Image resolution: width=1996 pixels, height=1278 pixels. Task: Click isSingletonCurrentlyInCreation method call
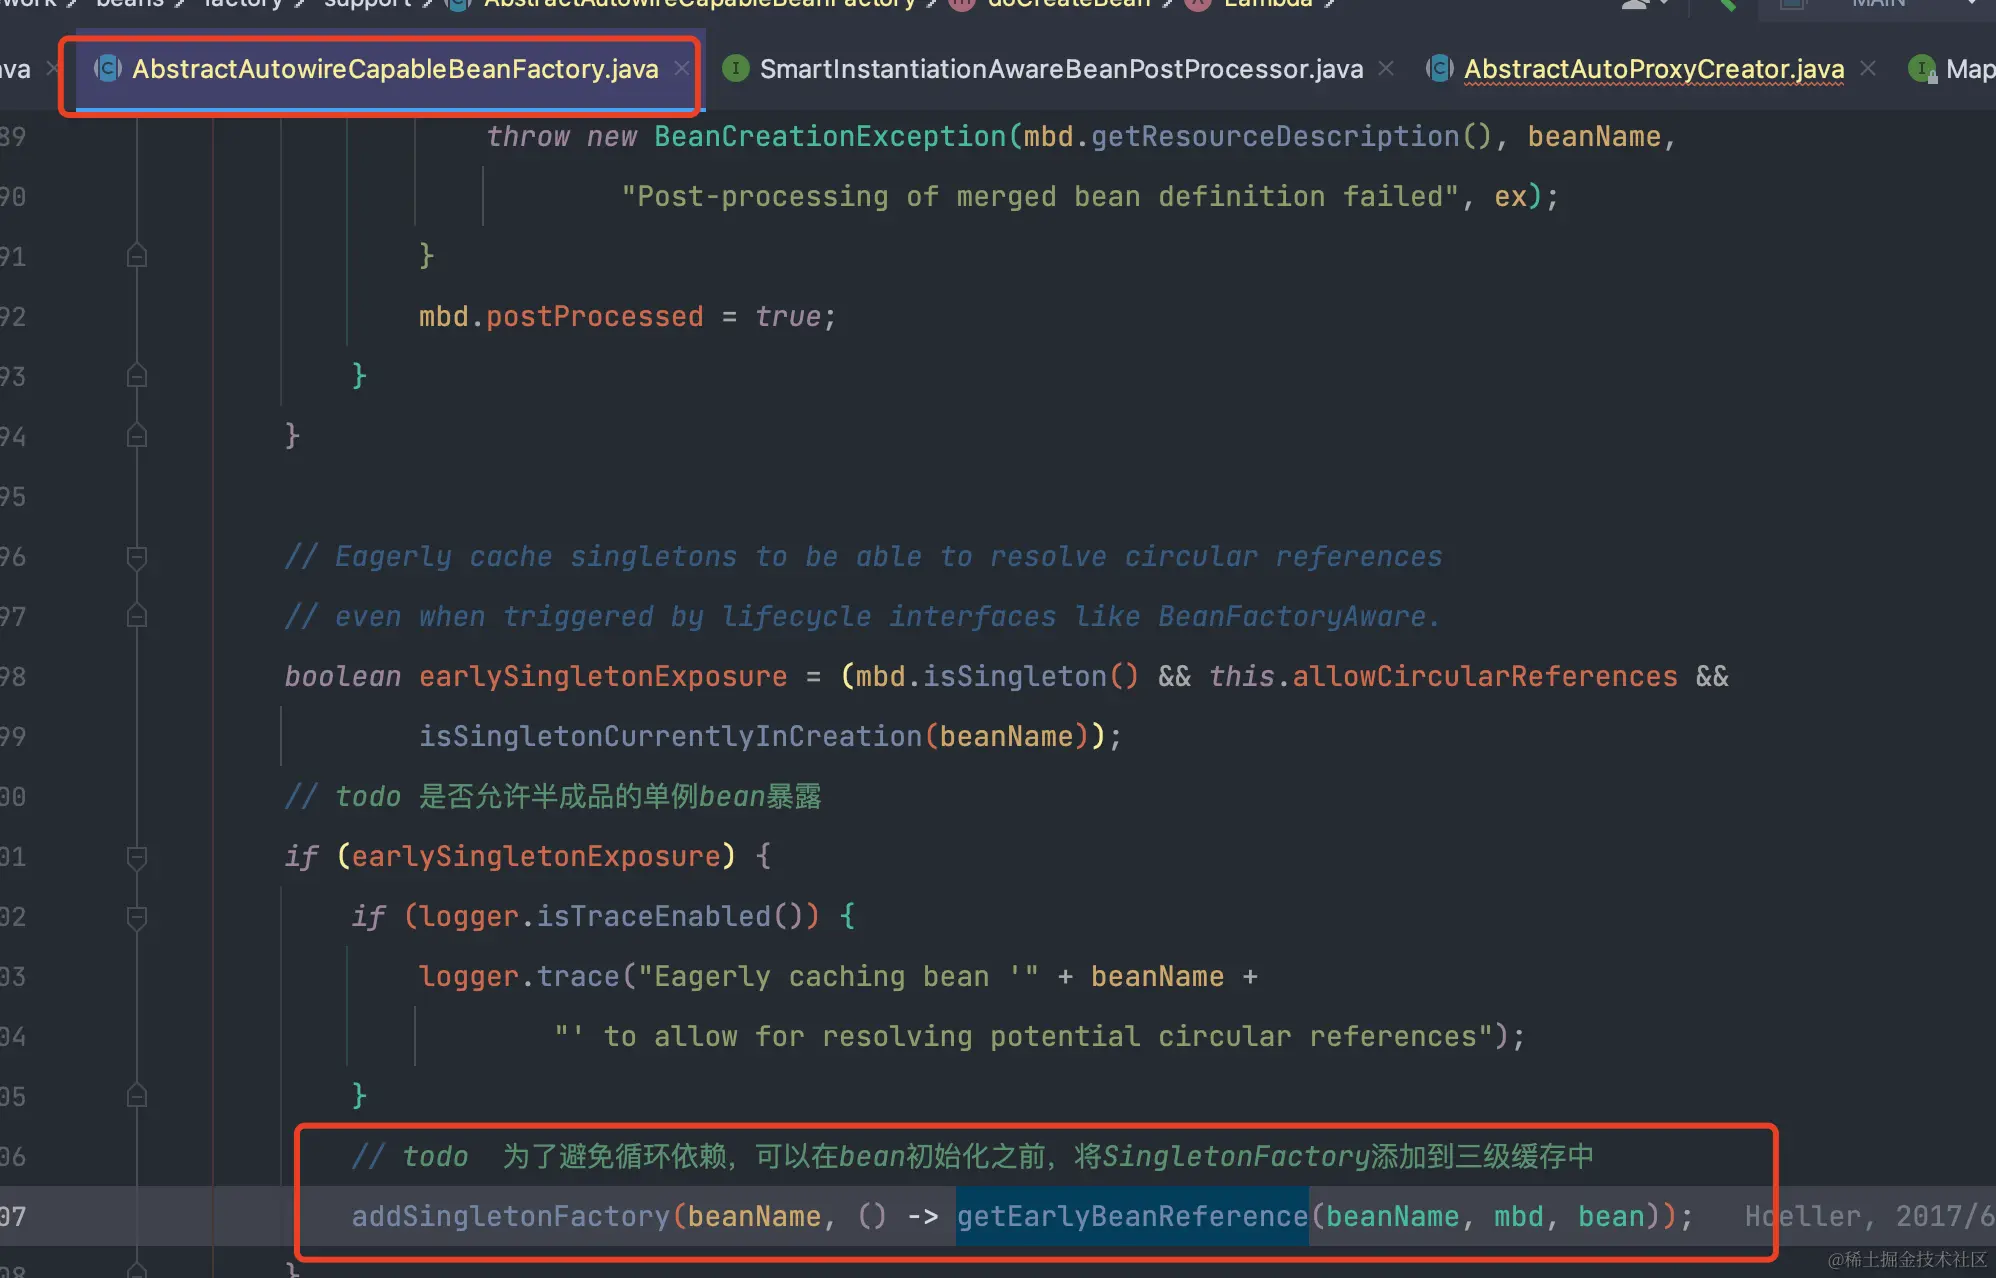tap(669, 737)
